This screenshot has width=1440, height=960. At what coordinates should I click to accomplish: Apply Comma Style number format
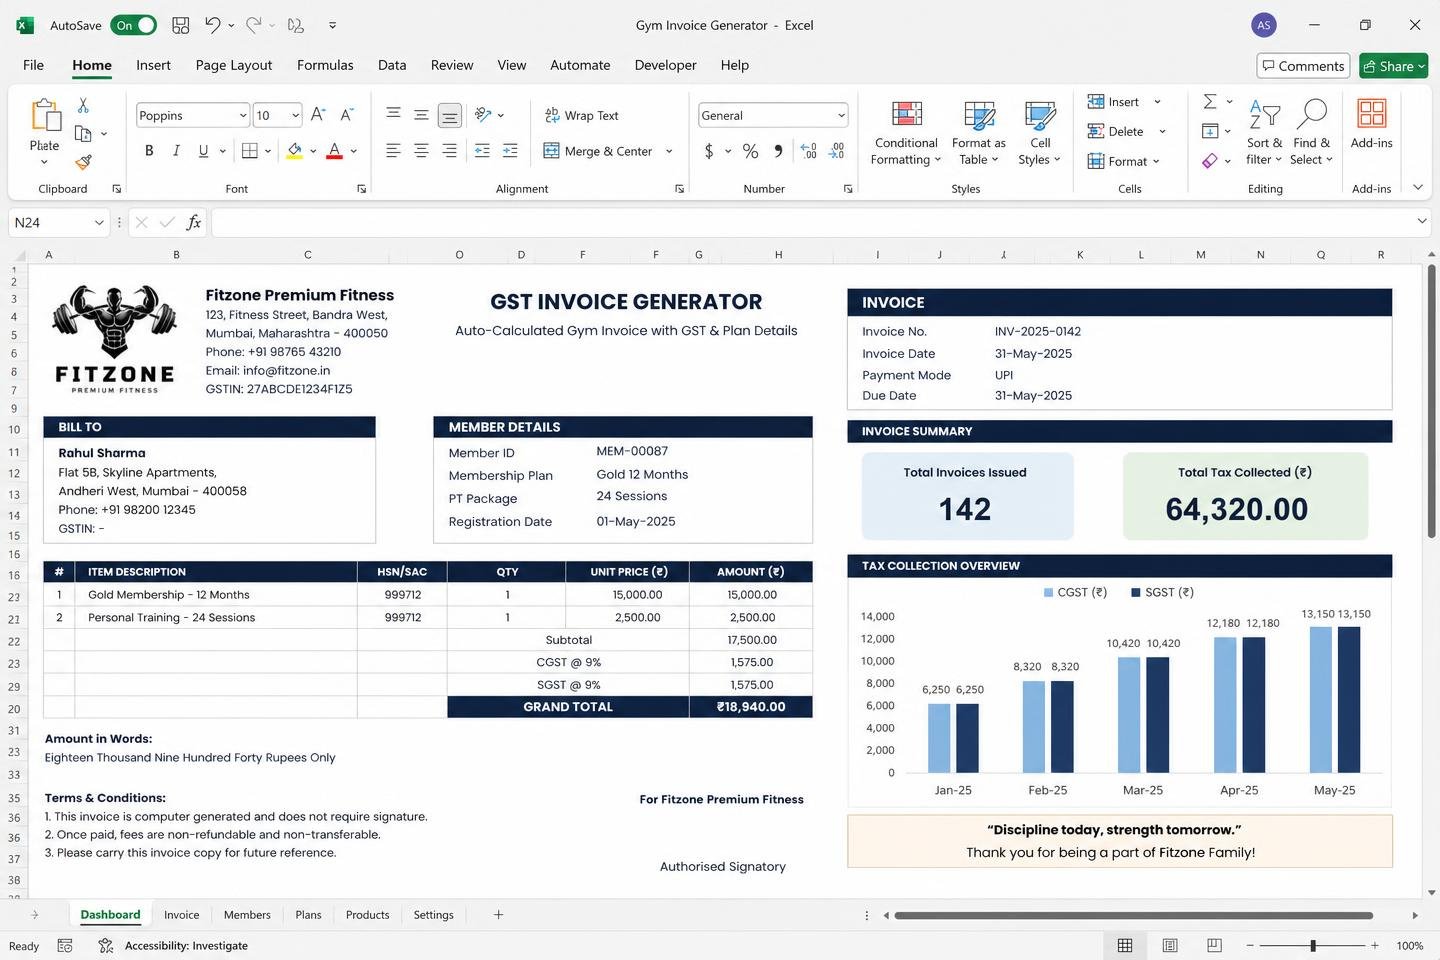coord(777,151)
